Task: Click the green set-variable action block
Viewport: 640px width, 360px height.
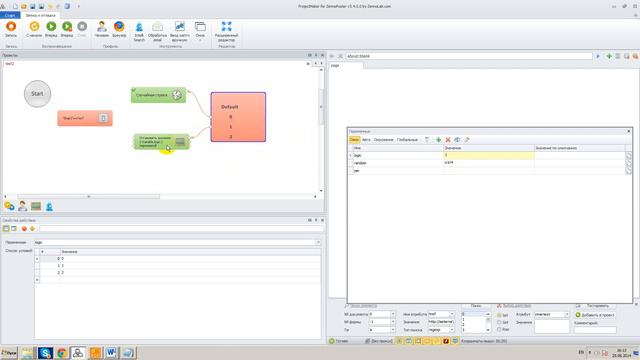Action: (x=162, y=142)
